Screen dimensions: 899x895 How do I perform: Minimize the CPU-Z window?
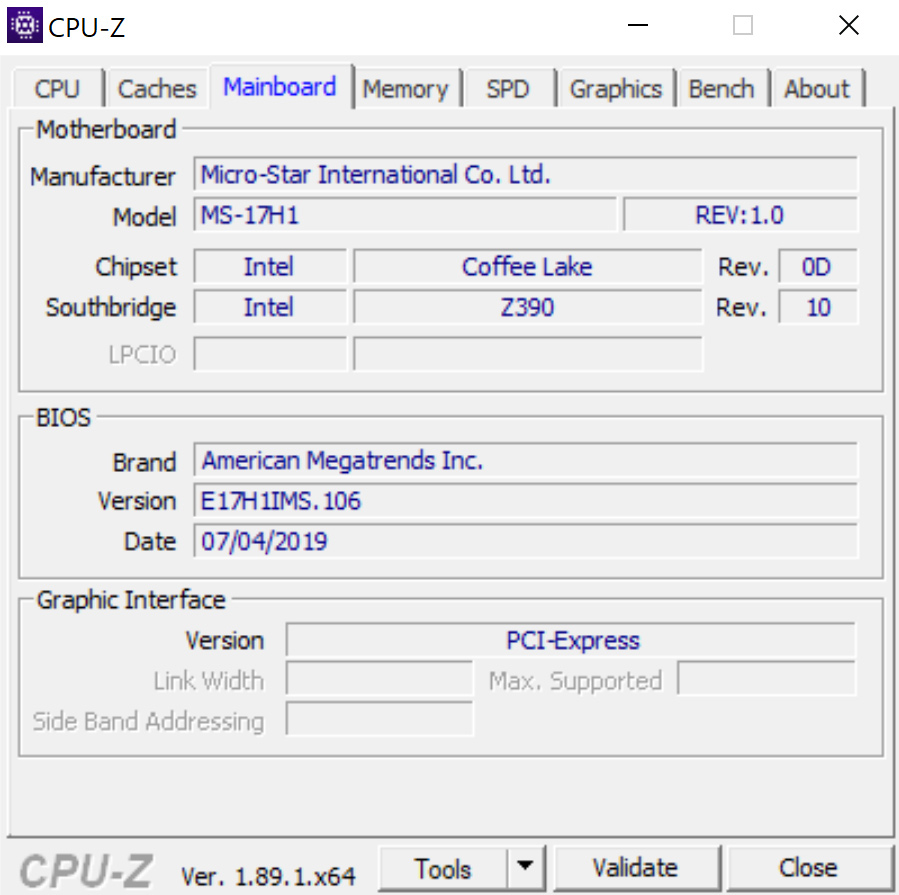click(638, 25)
